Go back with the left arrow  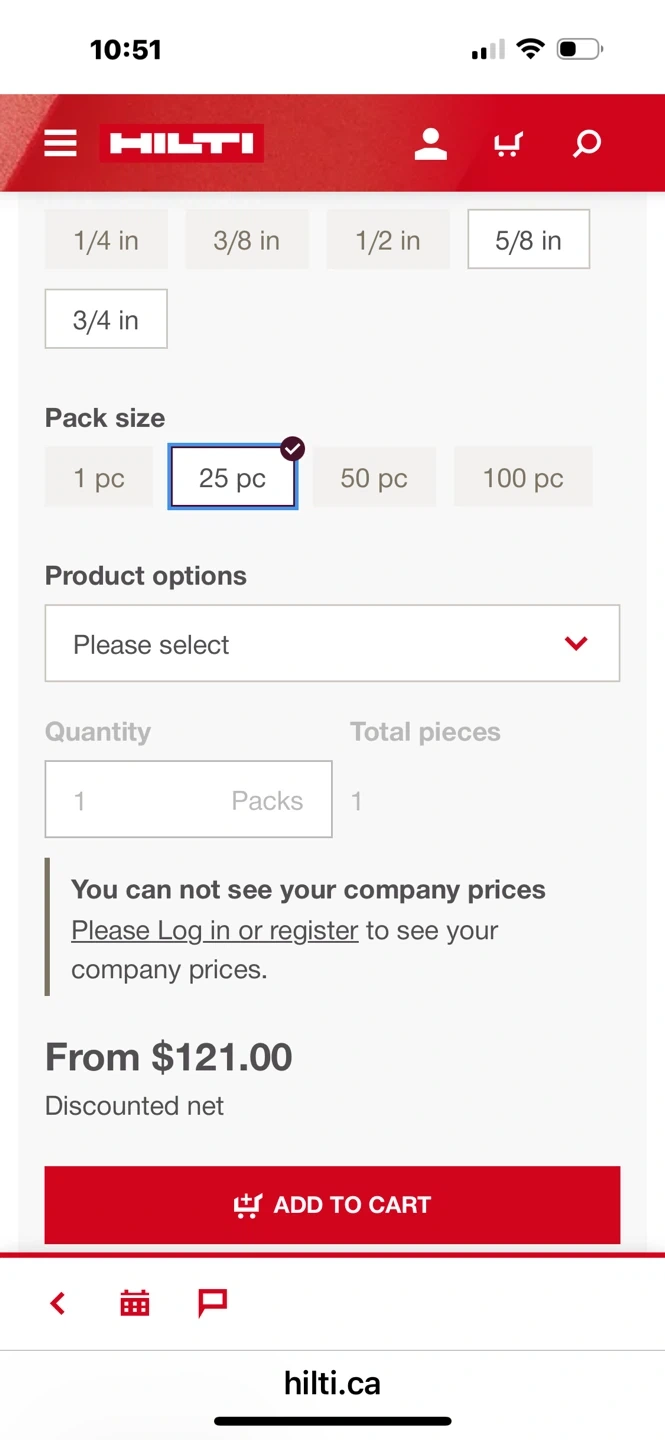coord(58,1303)
